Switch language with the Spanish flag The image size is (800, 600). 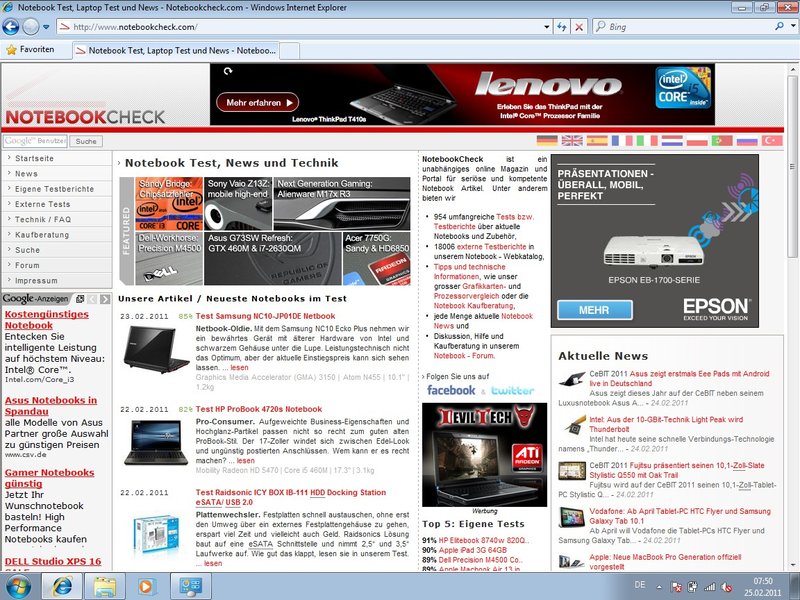[597, 140]
